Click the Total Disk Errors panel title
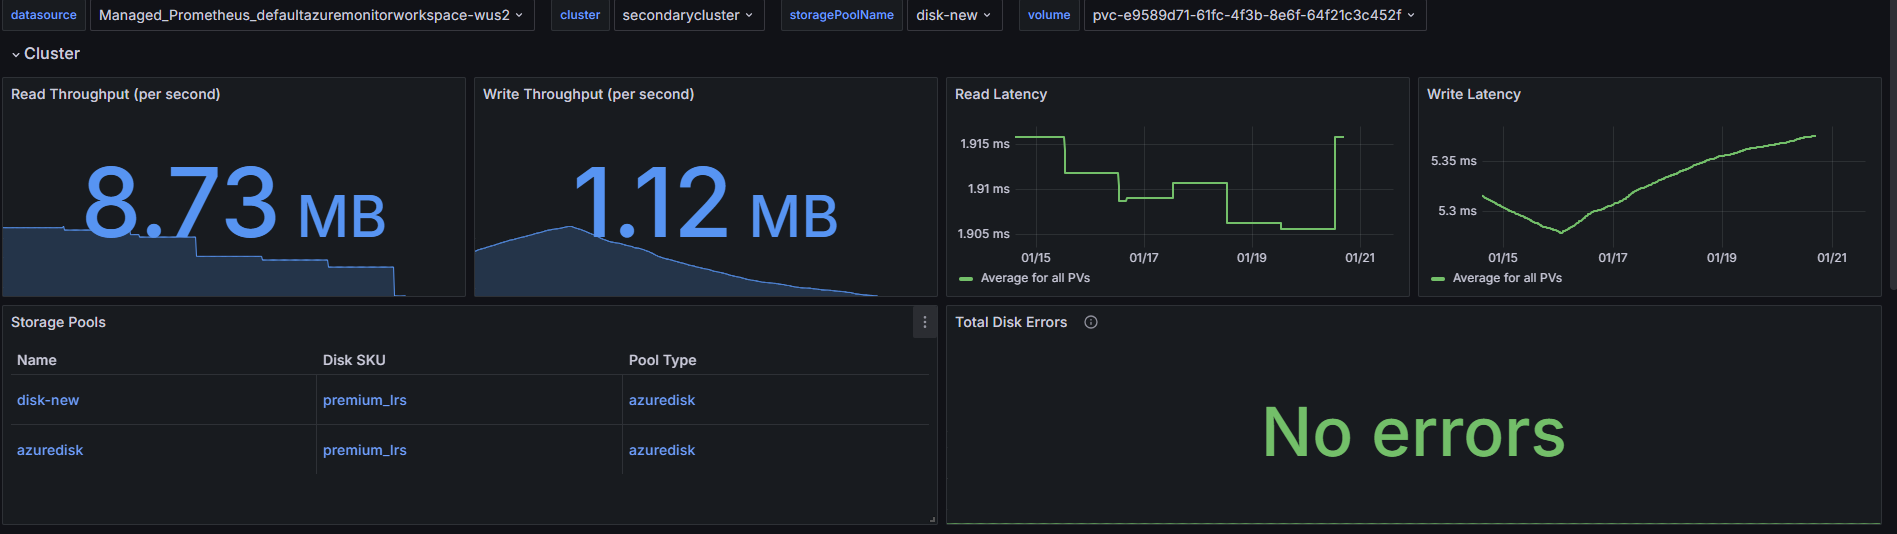This screenshot has height=534, width=1897. (1011, 322)
